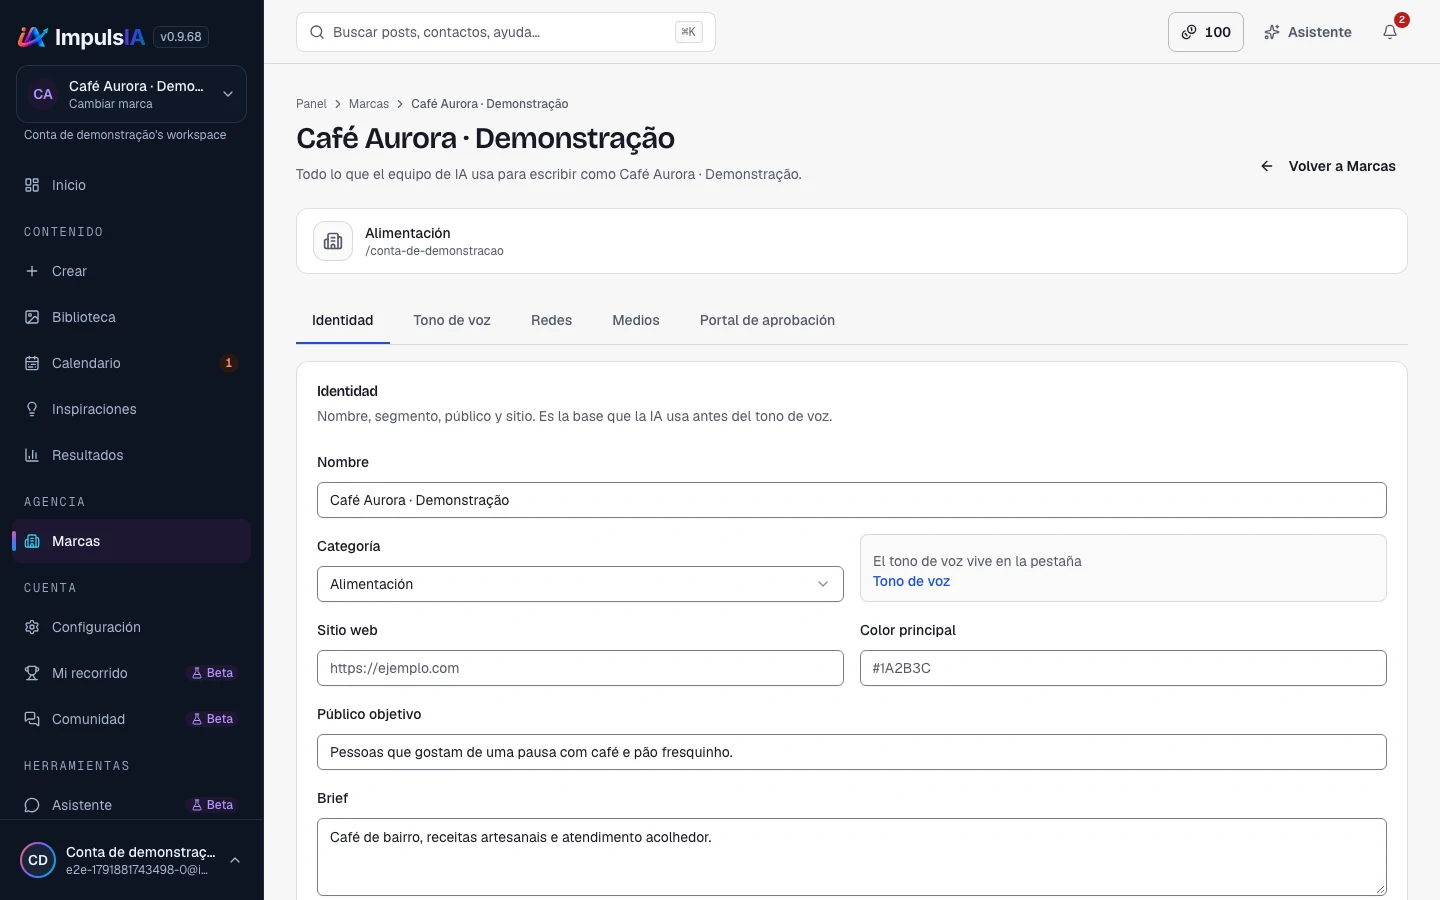Expand the Café Aurora brand switcher

pyautogui.click(x=132, y=94)
